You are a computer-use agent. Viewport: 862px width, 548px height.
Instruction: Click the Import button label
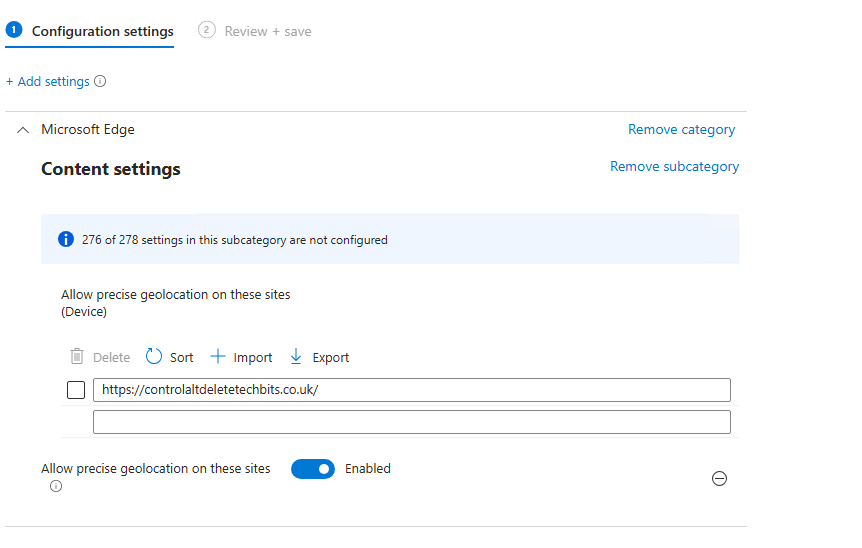(252, 358)
